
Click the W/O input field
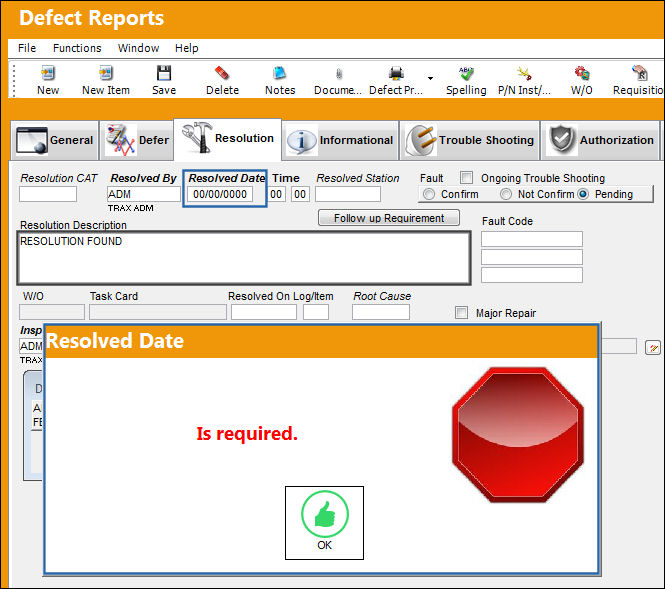point(52,312)
